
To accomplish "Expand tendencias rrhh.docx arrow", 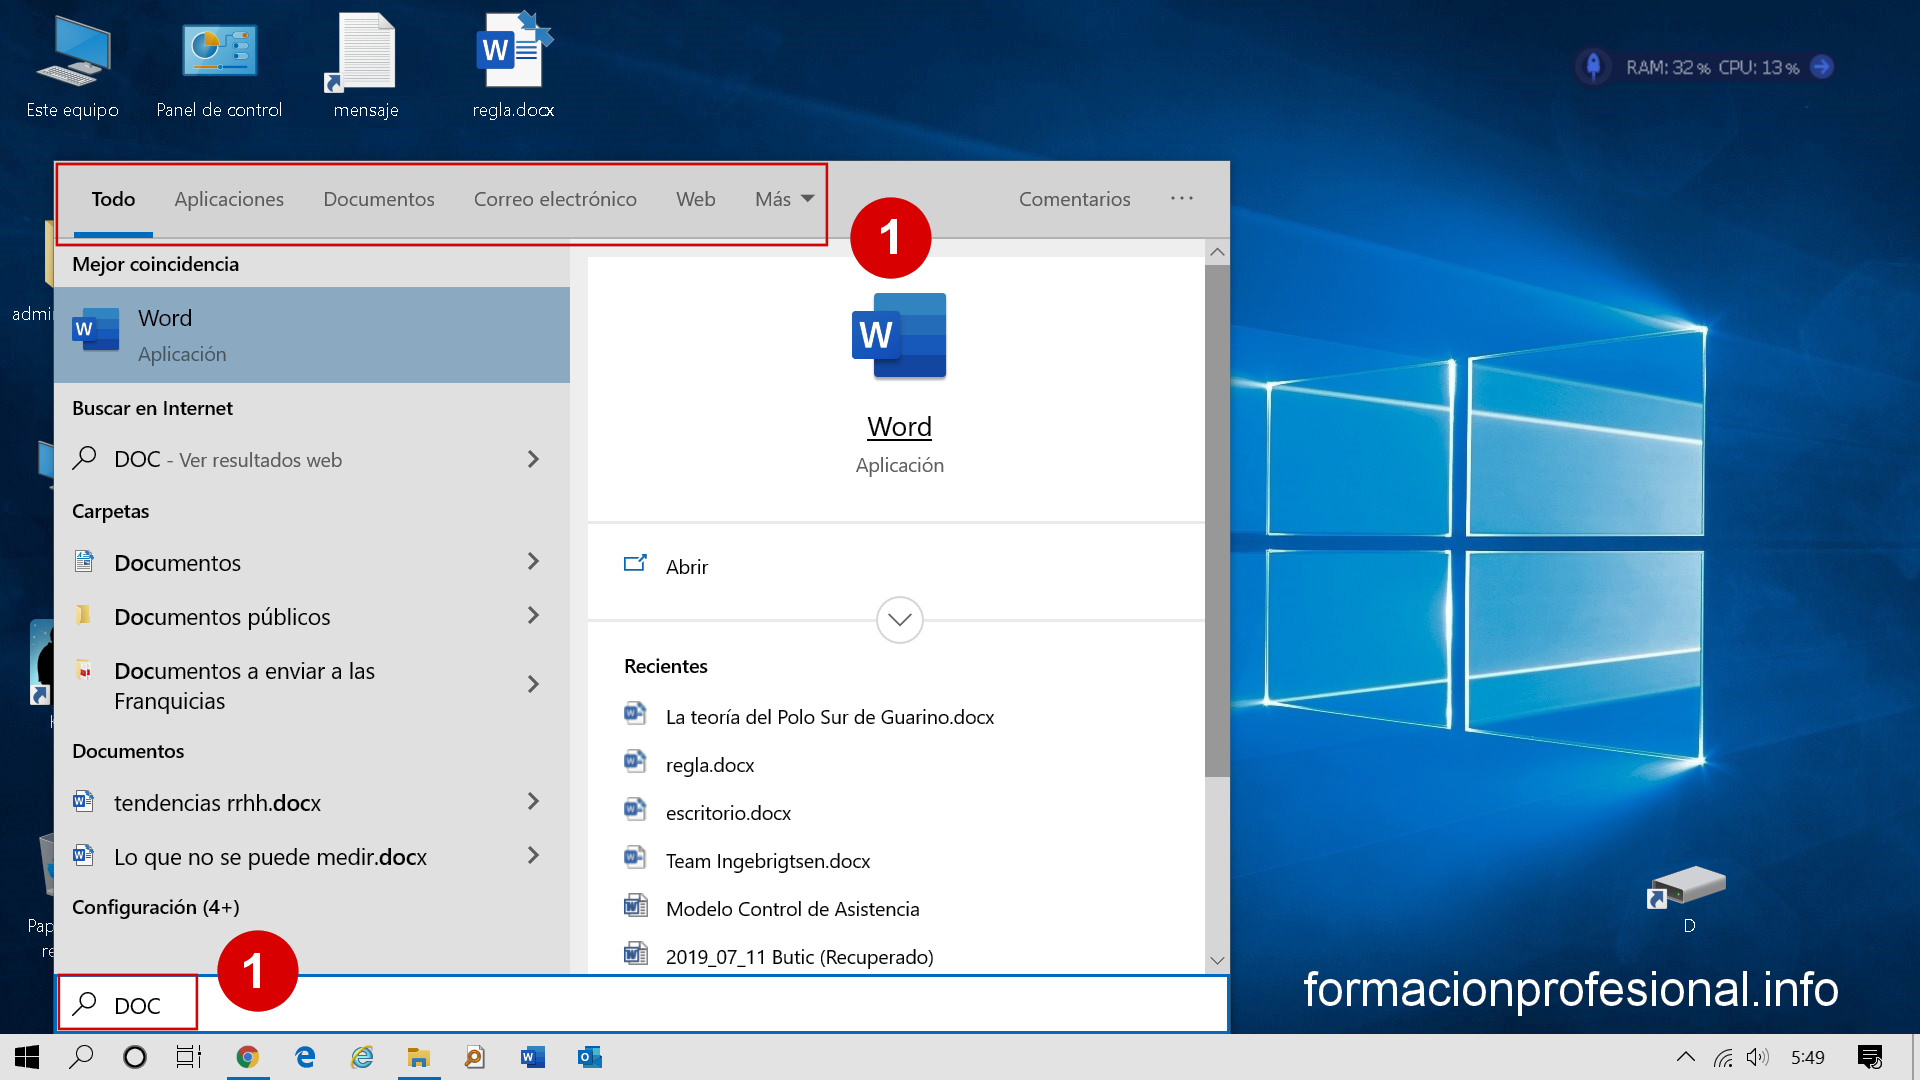I will [x=533, y=802].
